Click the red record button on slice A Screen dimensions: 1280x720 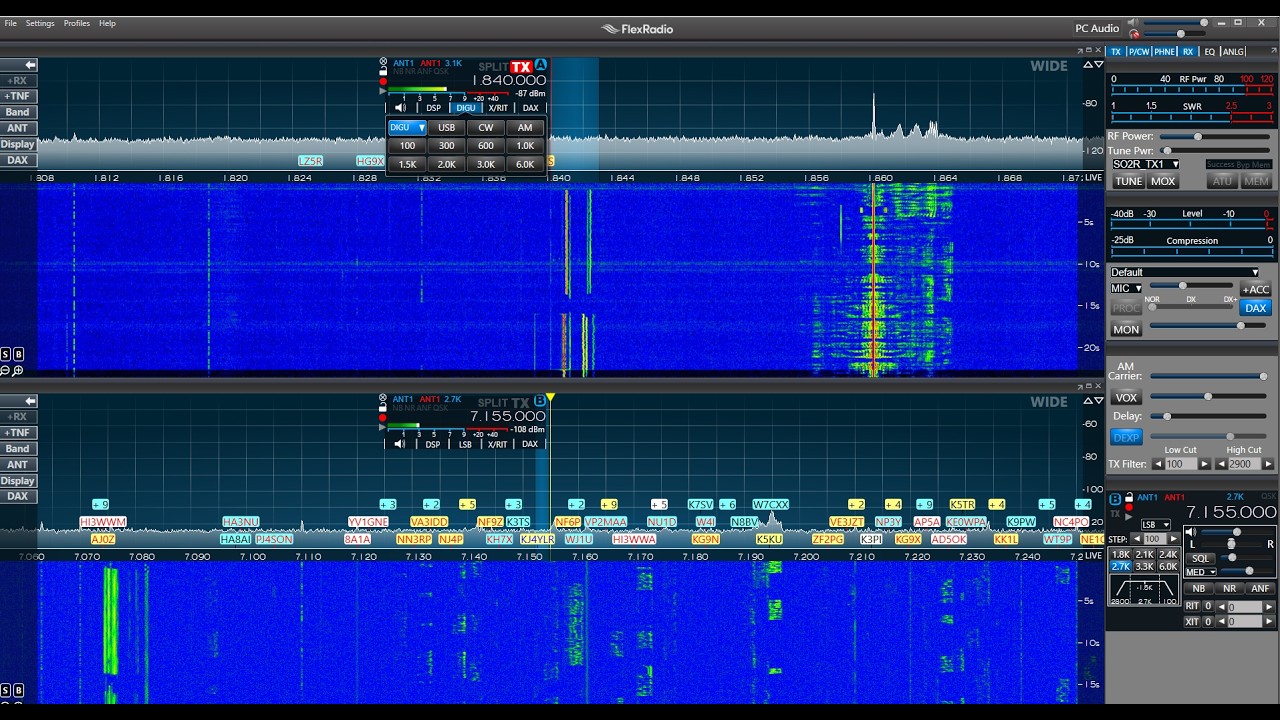[383, 81]
